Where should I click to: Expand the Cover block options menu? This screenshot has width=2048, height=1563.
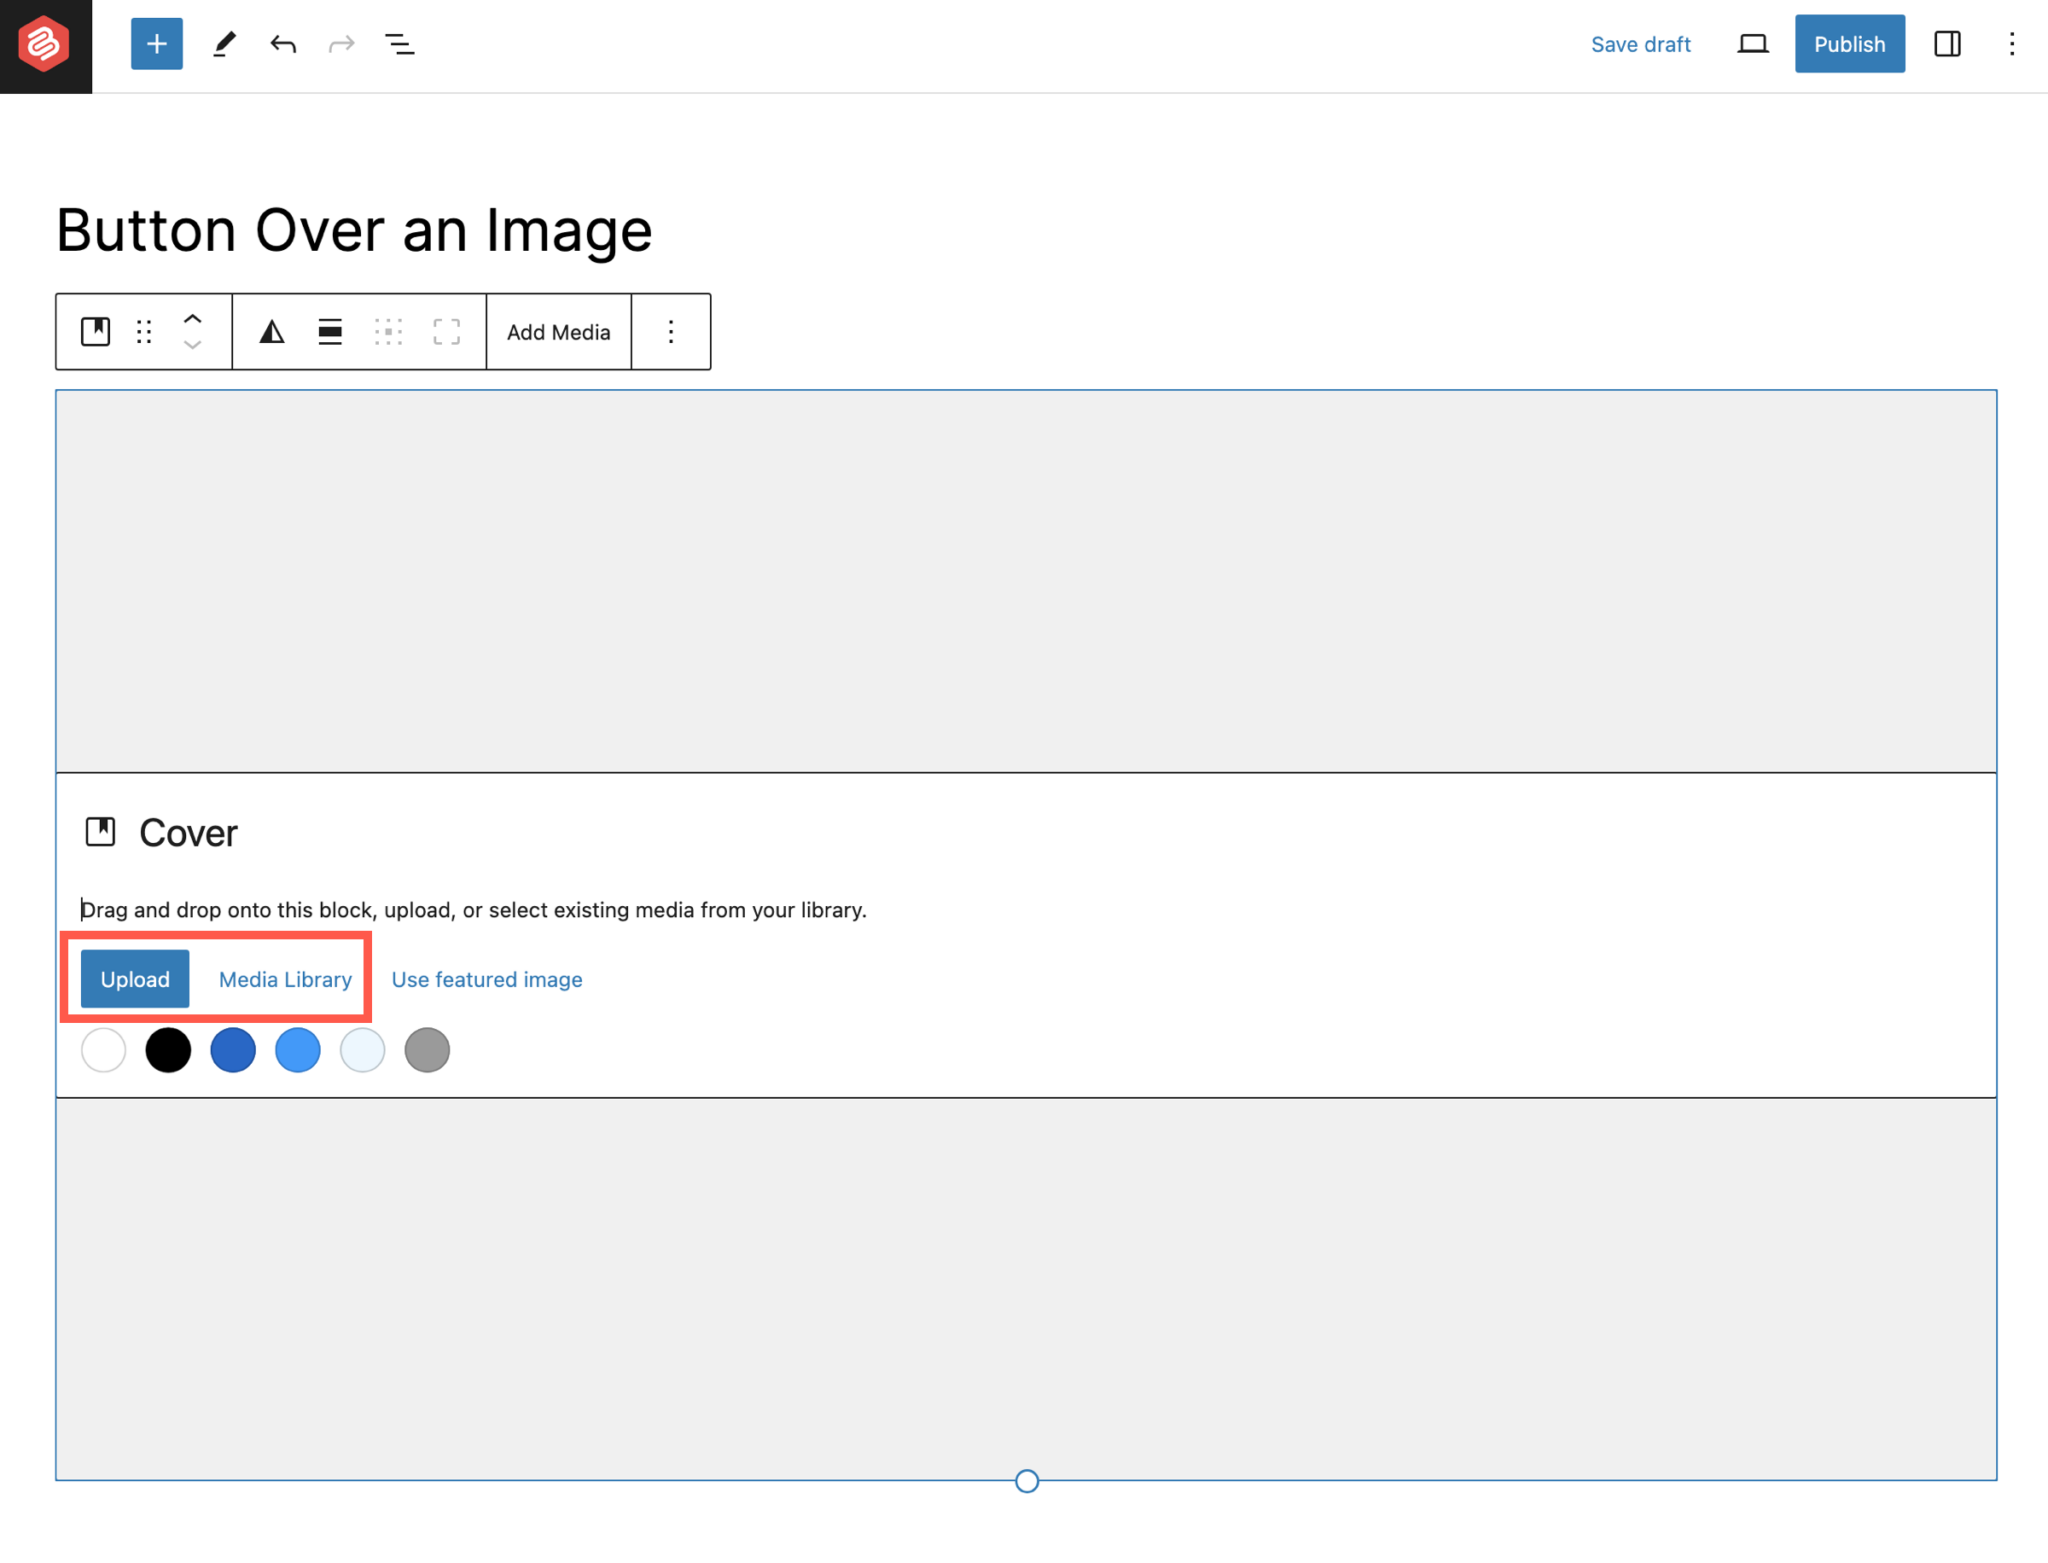coord(670,331)
